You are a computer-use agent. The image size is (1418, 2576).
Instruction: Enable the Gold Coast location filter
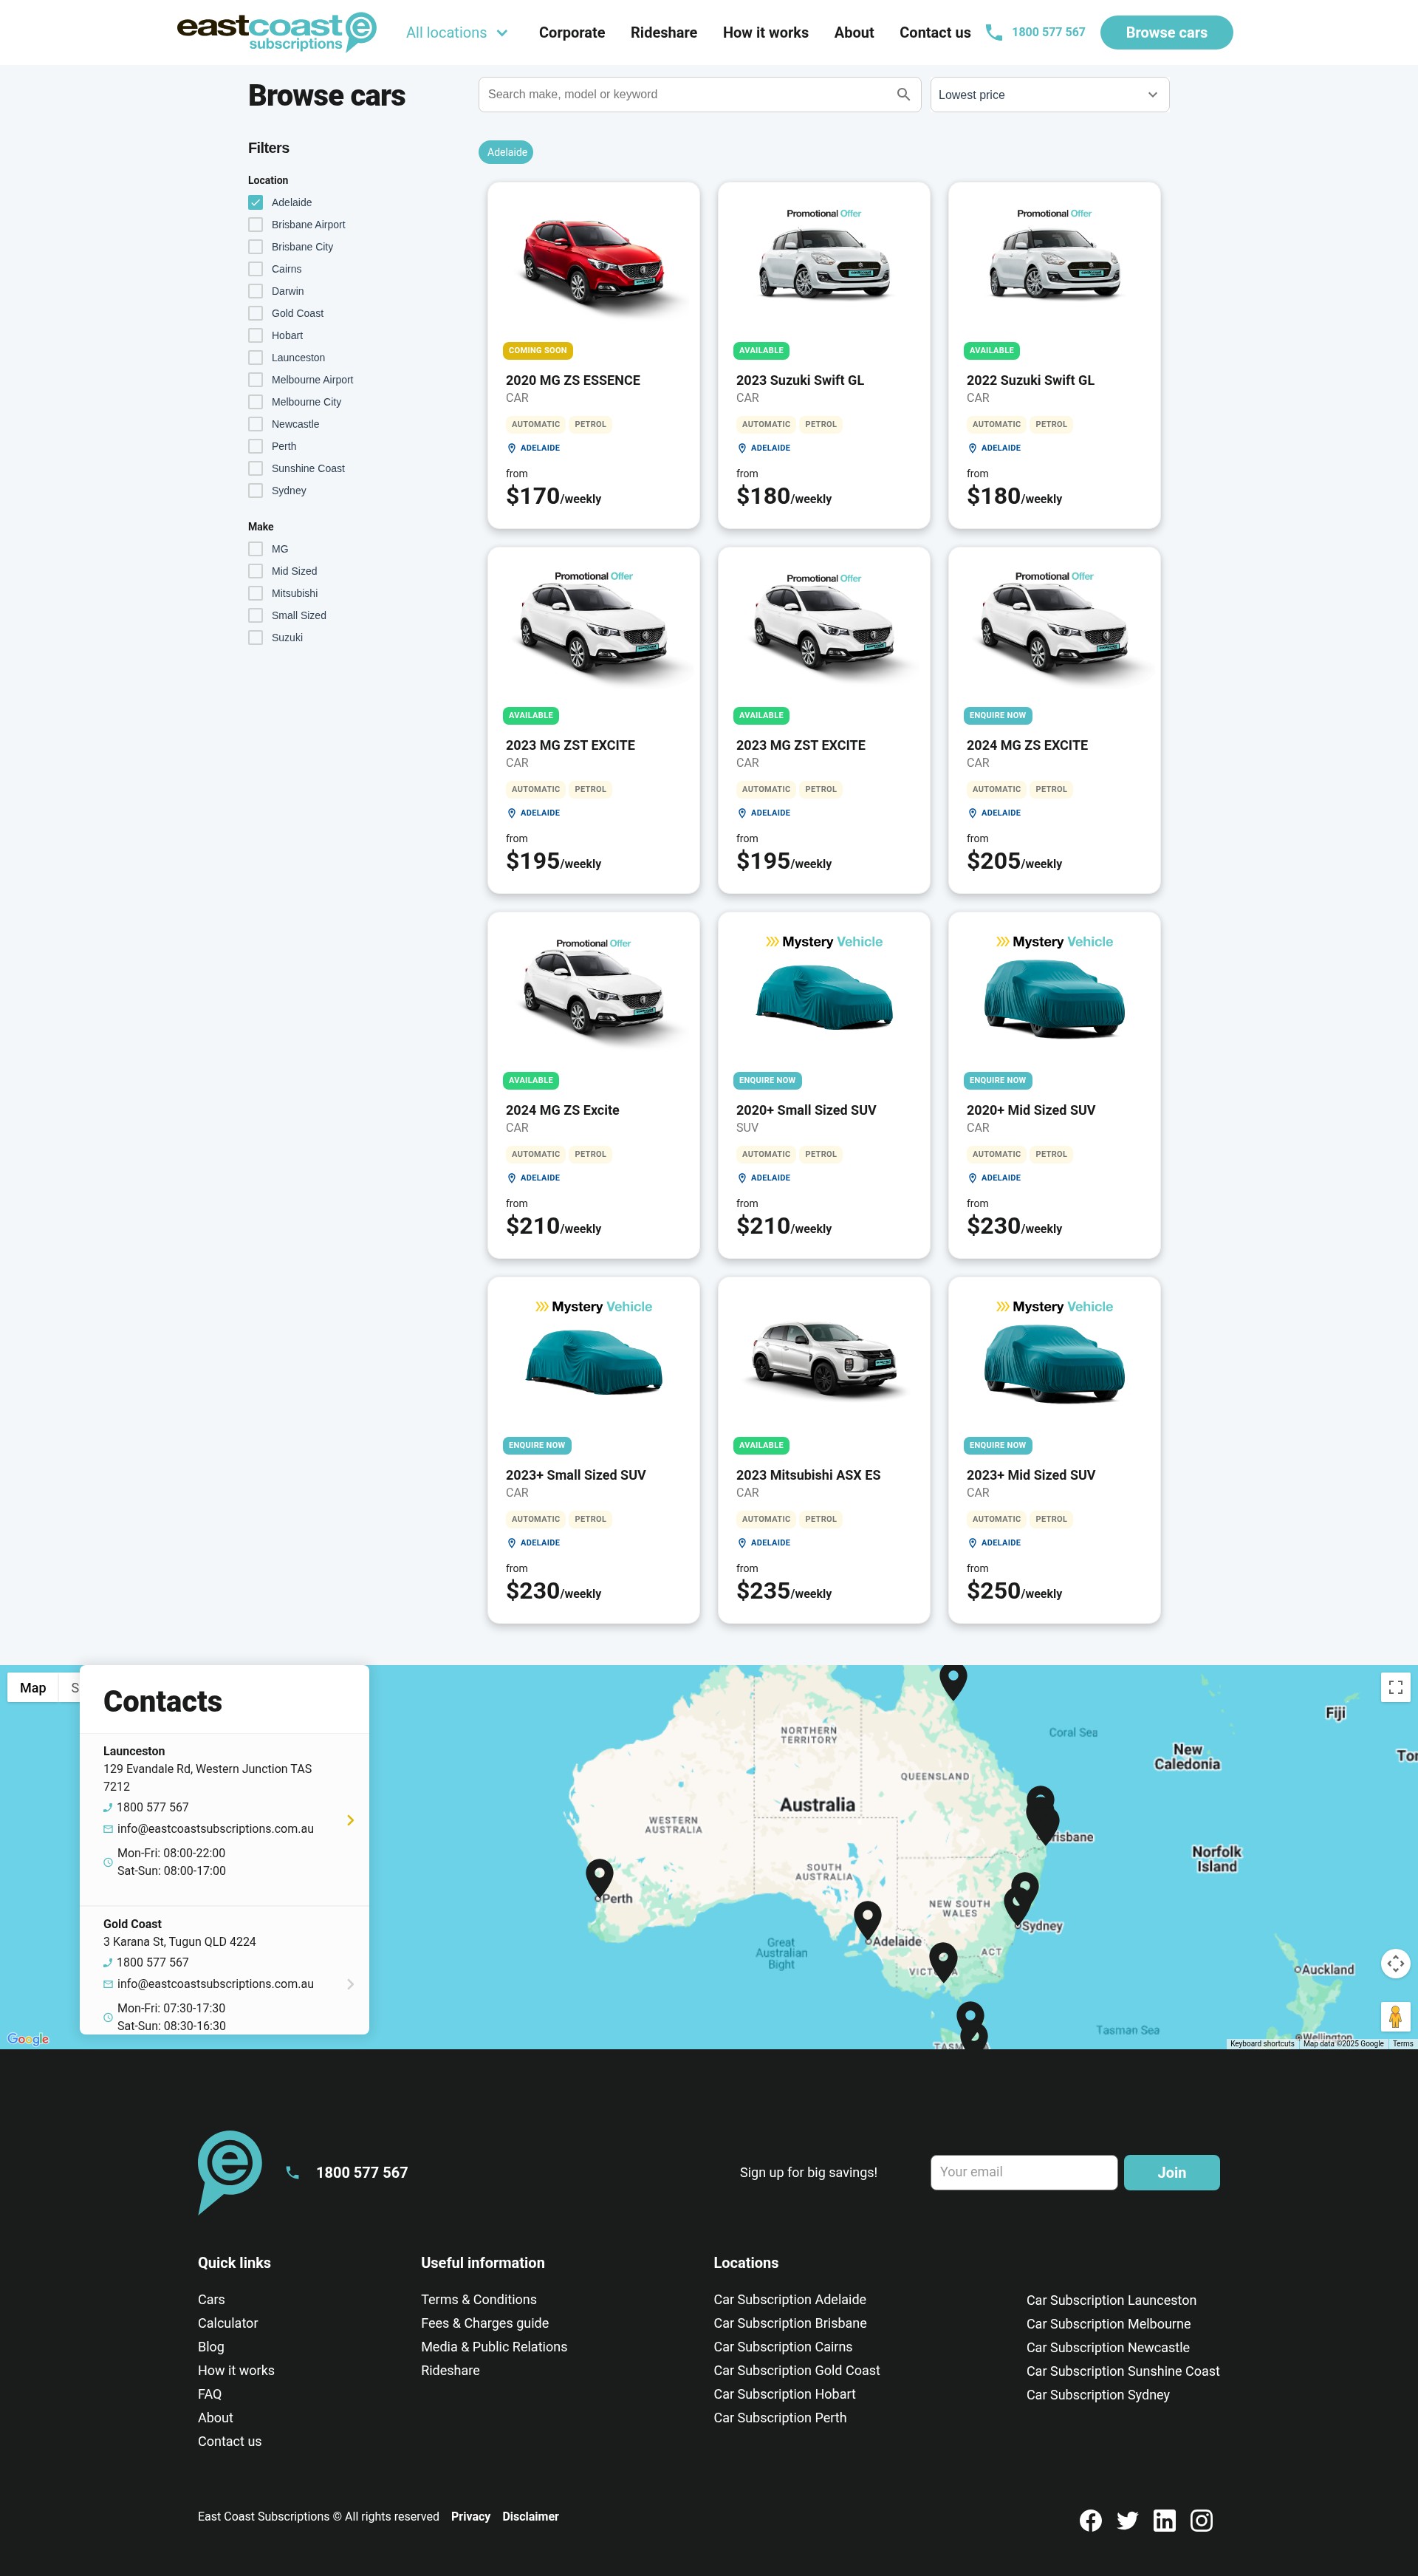coord(255,313)
